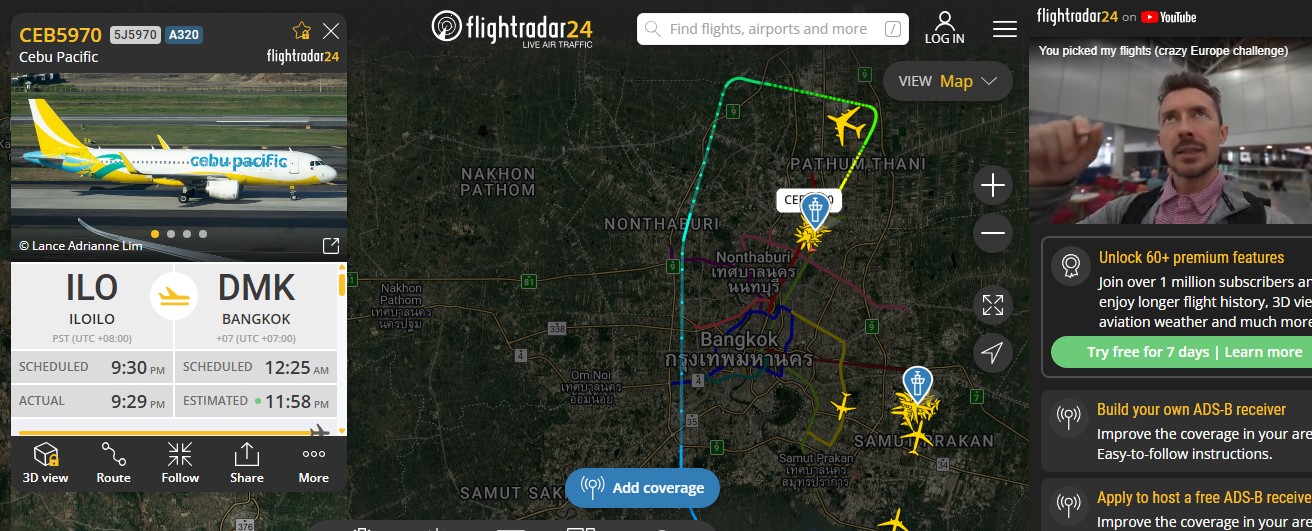This screenshot has width=1312, height=531.
Task: Show the flight Route
Action: (113, 463)
